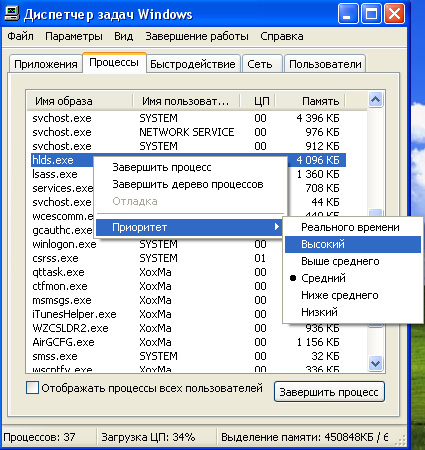Toggle Отображать процессы всех пользователей checkbox

point(32,388)
